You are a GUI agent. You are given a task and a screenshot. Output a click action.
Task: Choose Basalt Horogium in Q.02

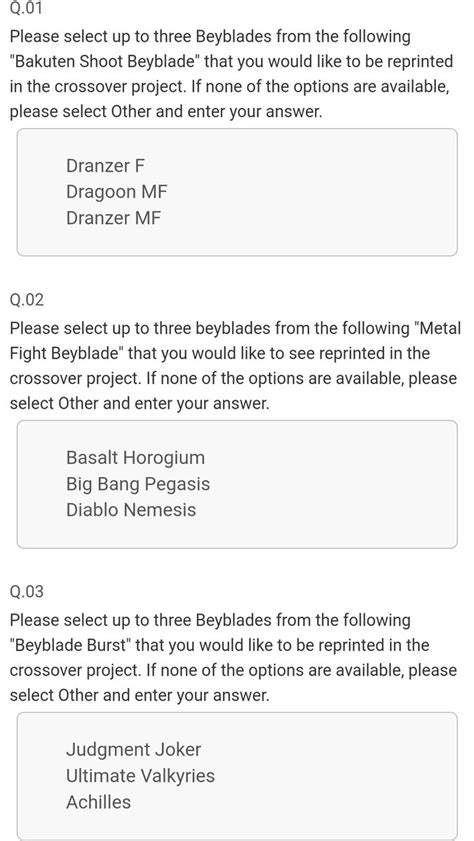click(x=135, y=458)
